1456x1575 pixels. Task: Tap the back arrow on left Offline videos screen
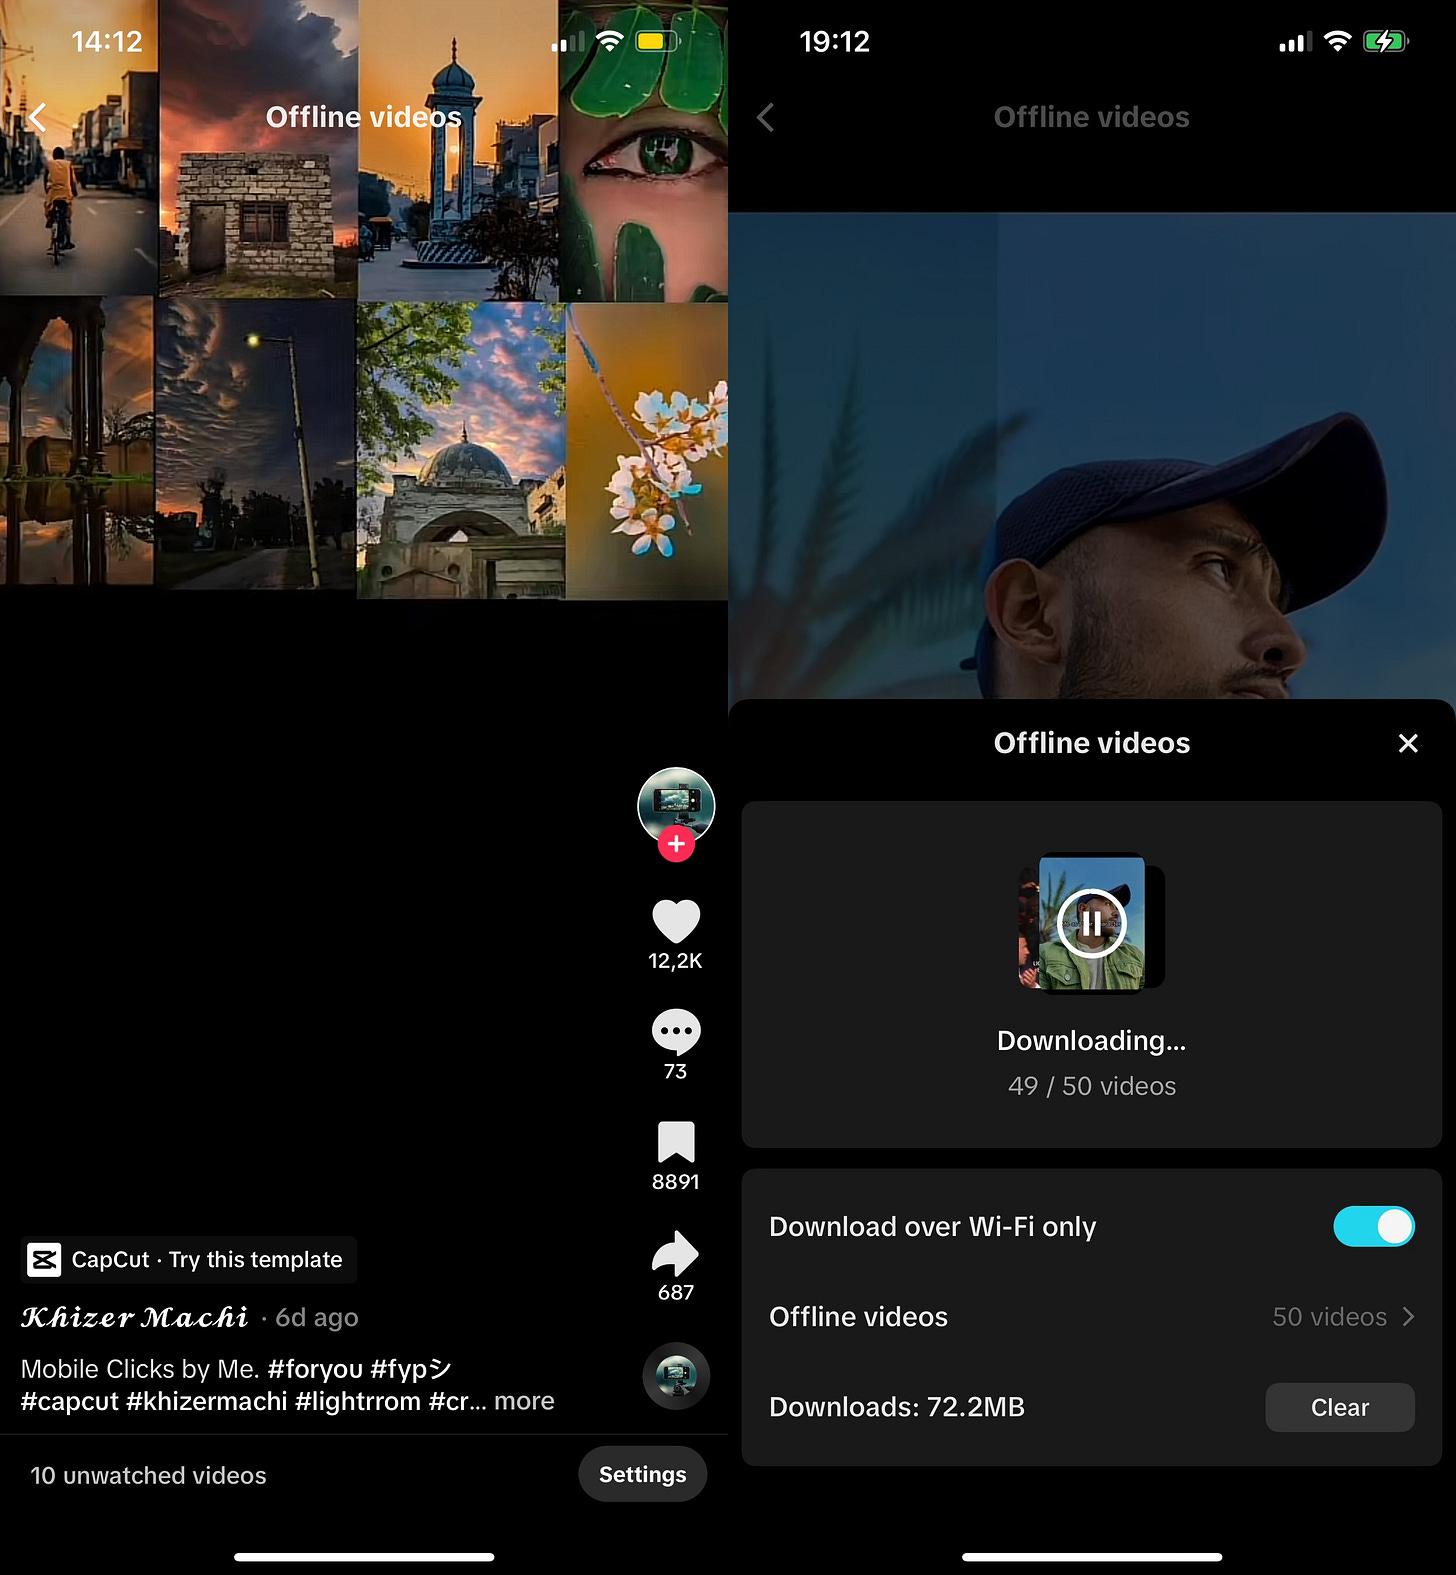click(x=38, y=117)
